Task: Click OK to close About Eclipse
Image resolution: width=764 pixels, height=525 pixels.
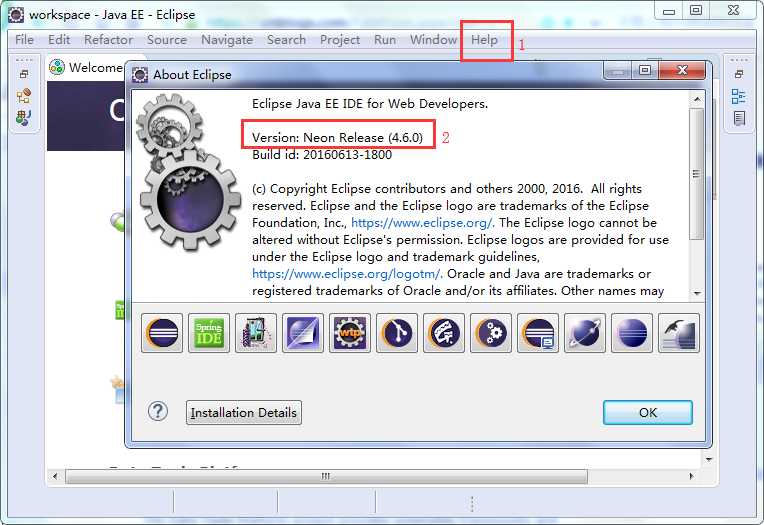Action: [x=648, y=412]
